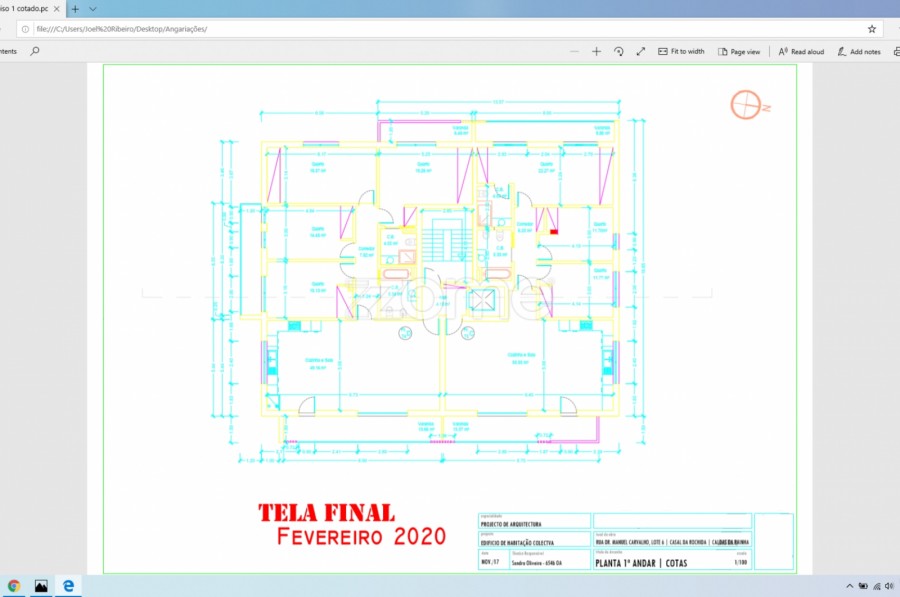Viewport: 900px width, 597px height.
Task: Open the Photos app from the taskbar
Action: click(x=41, y=586)
